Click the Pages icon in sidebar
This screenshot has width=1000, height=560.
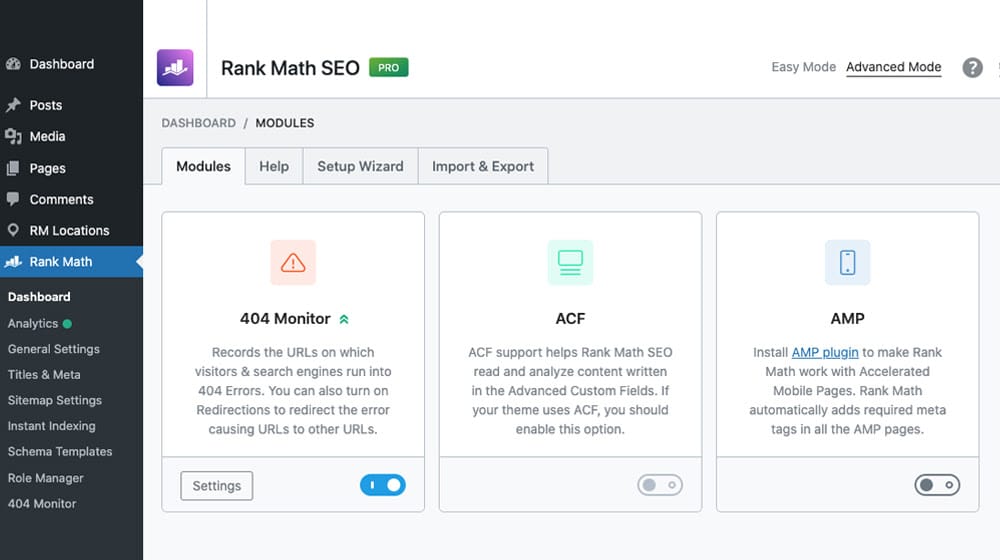tap(13, 168)
